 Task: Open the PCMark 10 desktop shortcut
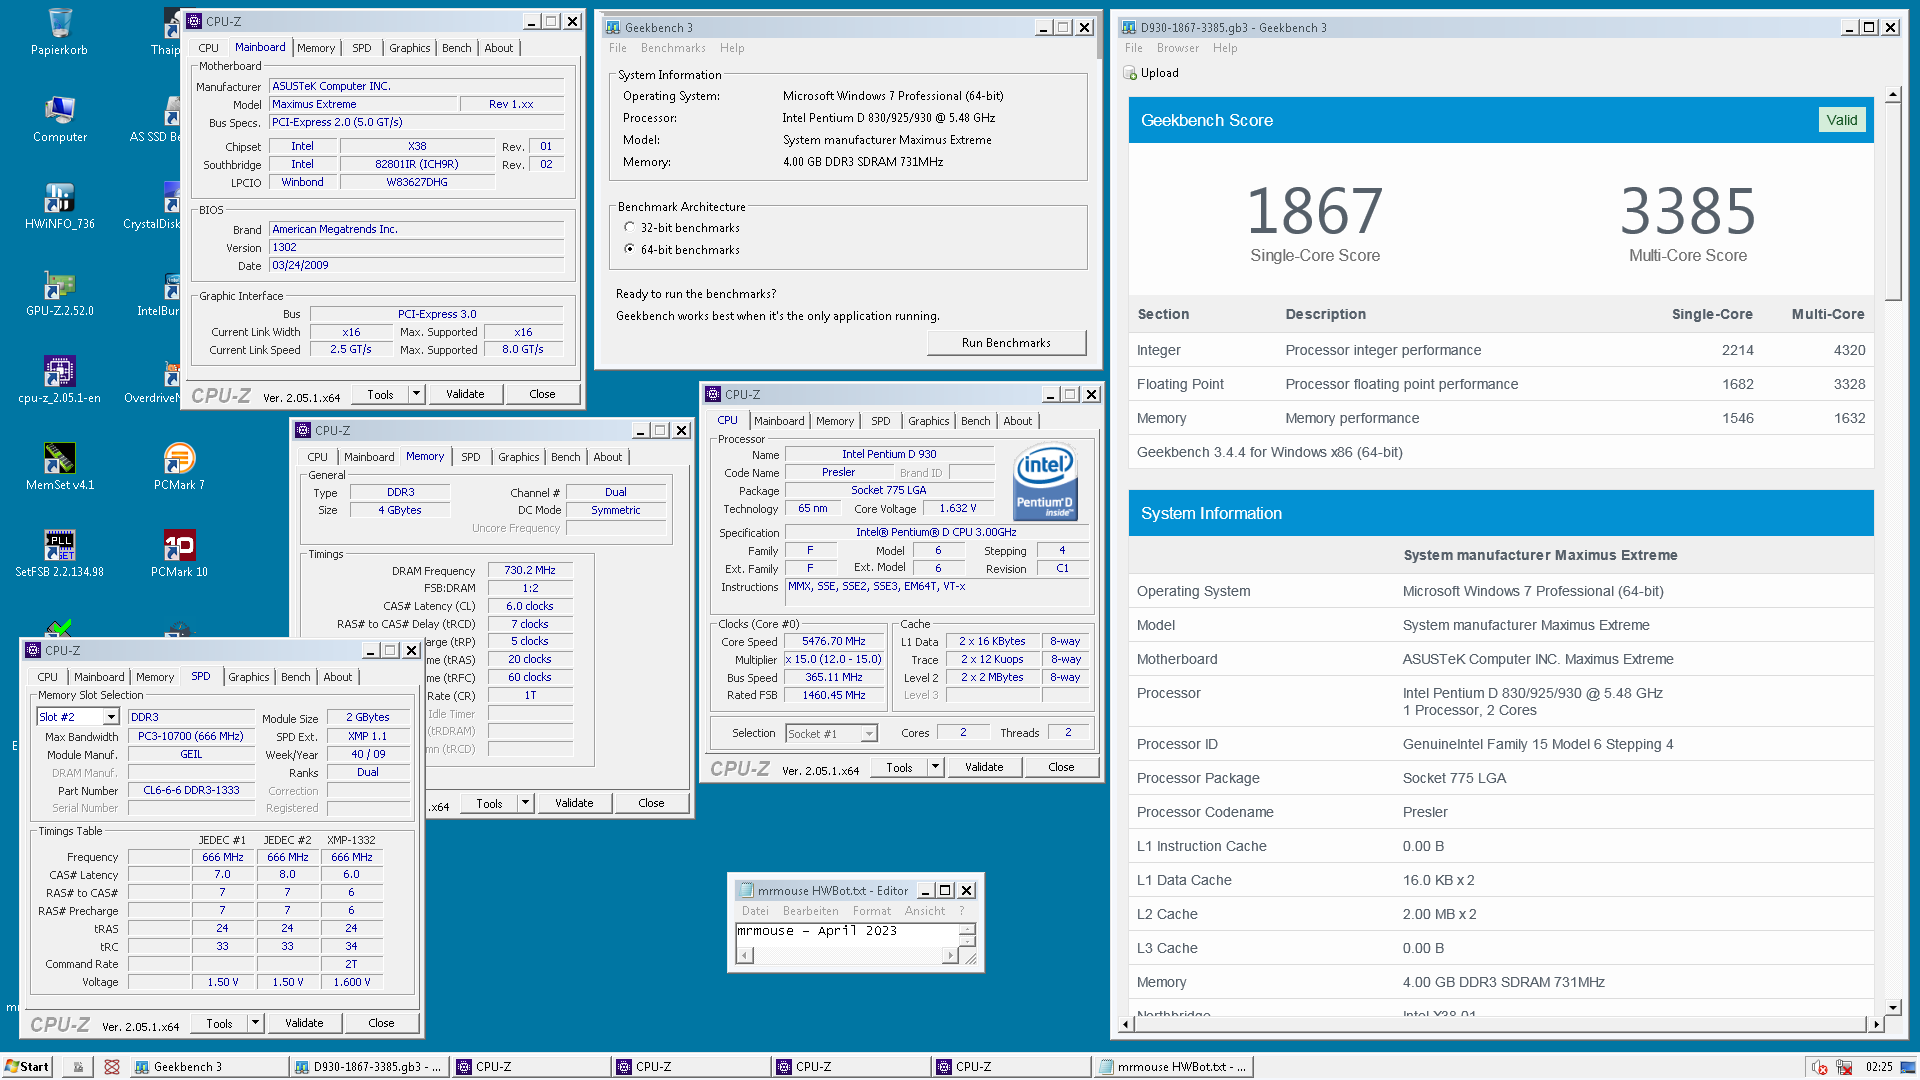click(179, 554)
